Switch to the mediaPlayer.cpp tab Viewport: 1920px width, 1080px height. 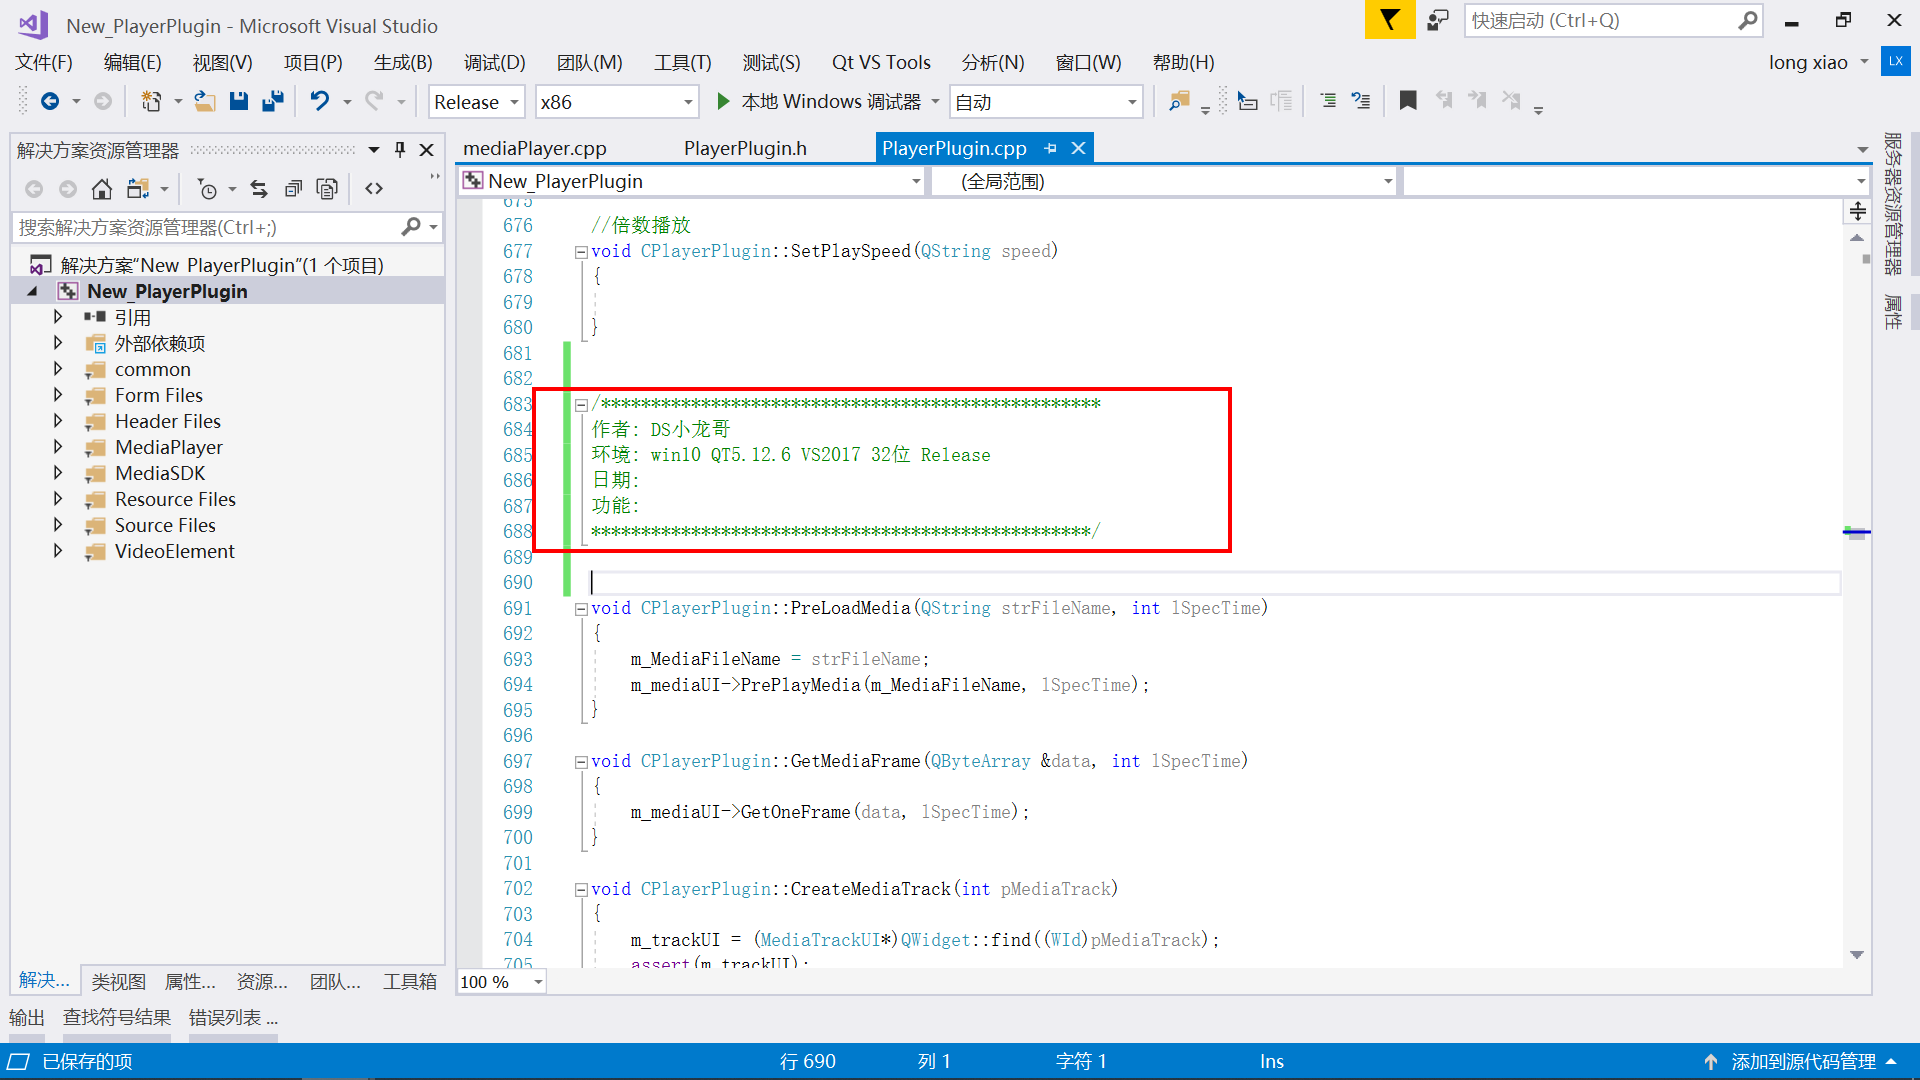pyautogui.click(x=535, y=148)
